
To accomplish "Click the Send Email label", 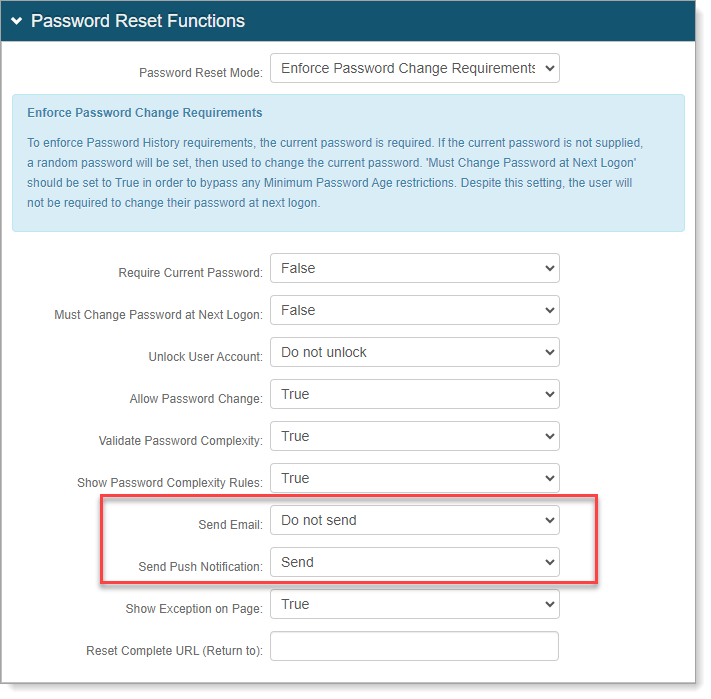I will (230, 525).
